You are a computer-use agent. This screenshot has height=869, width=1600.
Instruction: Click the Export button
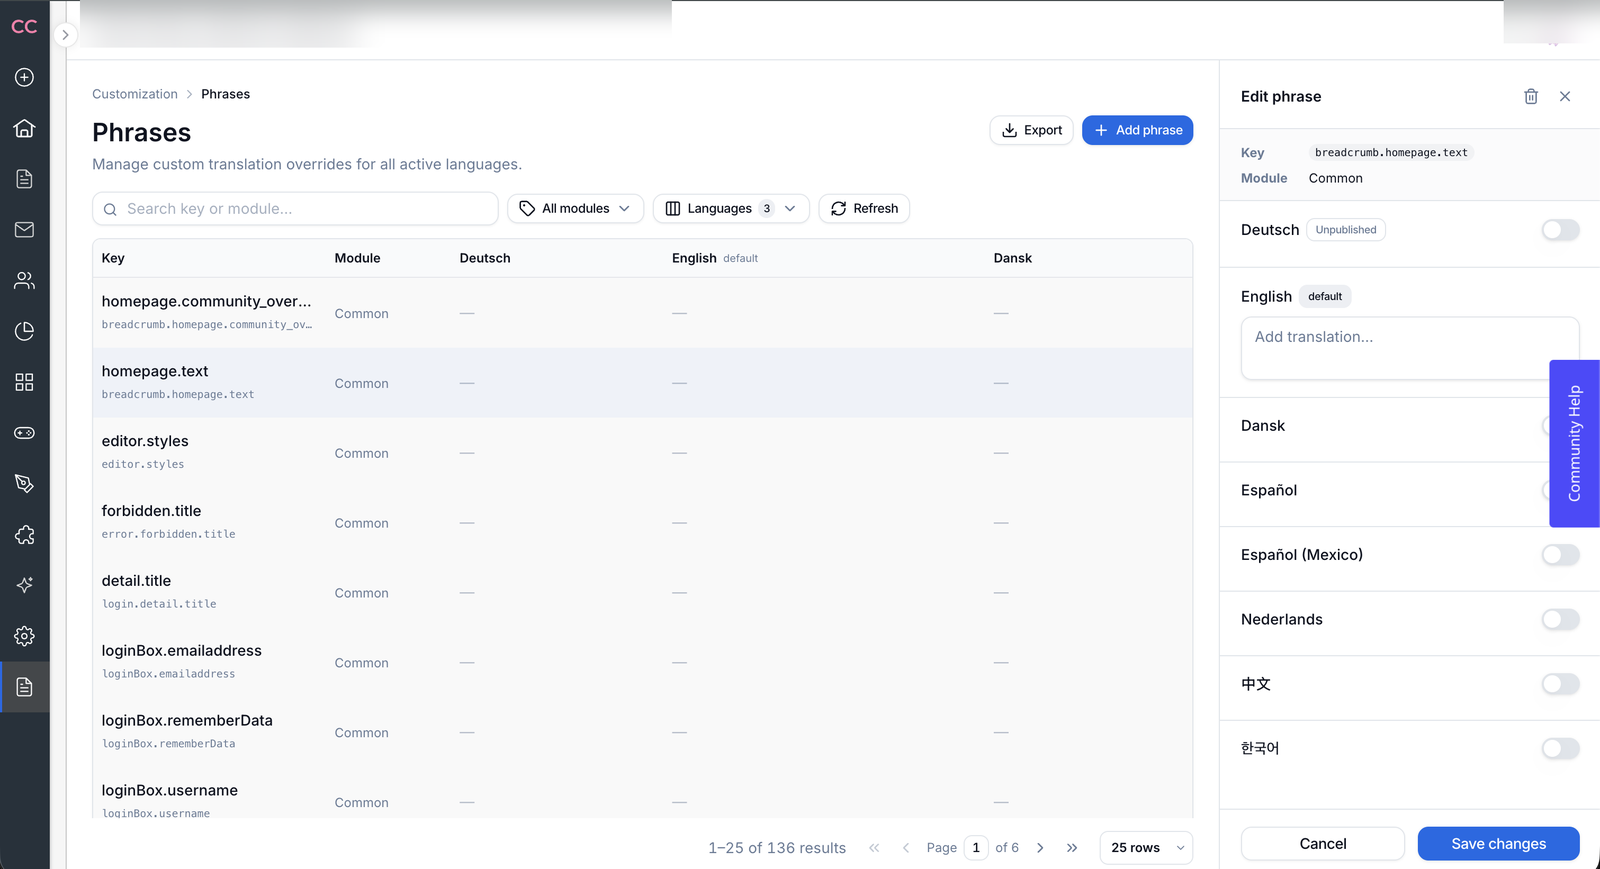pos(1031,130)
